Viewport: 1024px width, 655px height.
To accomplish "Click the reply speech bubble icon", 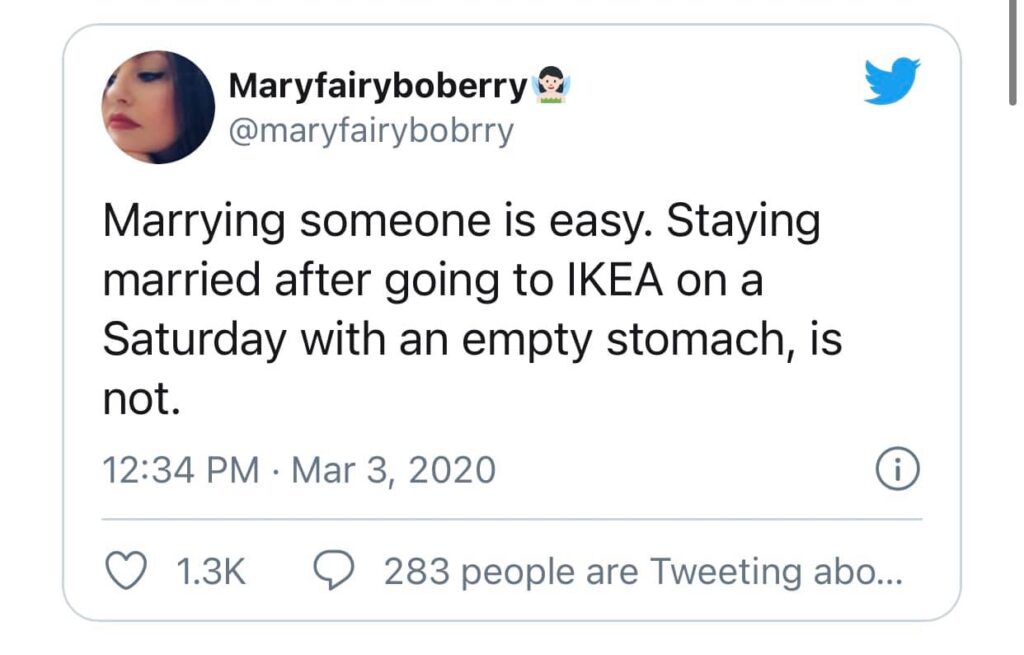I will (331, 572).
